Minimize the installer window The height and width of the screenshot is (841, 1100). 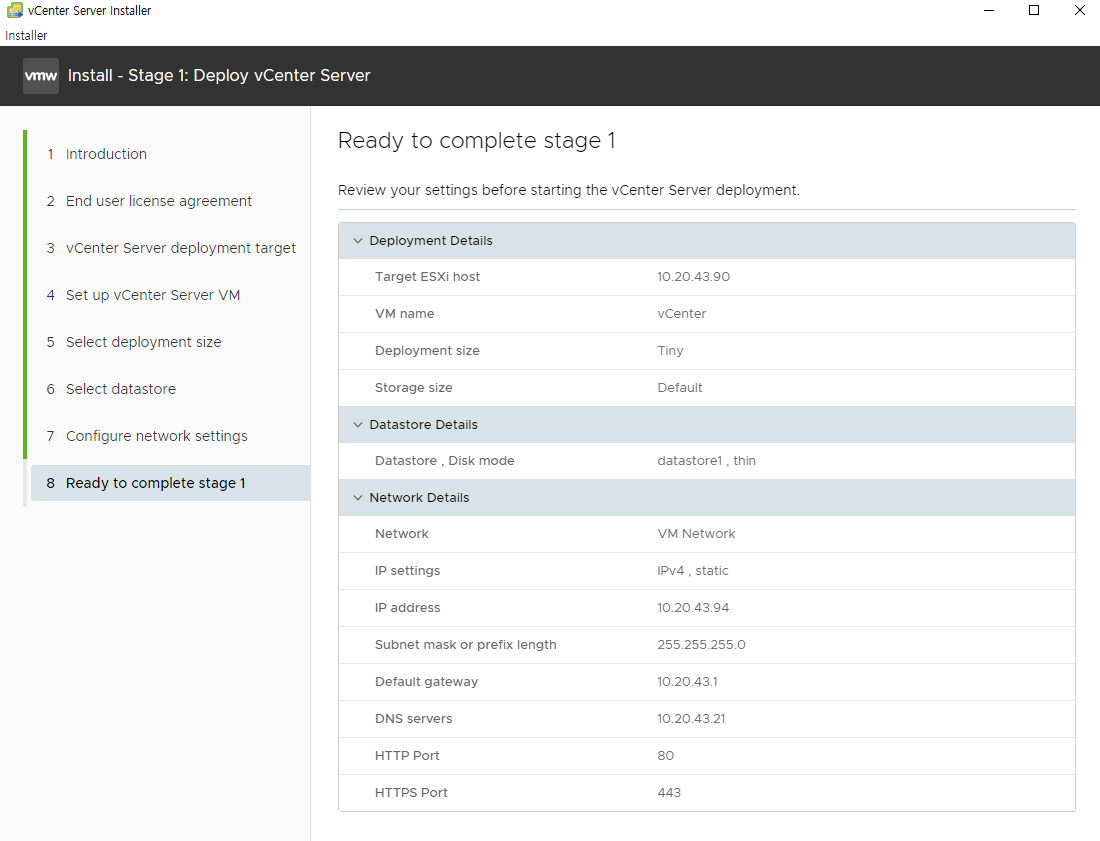click(989, 11)
